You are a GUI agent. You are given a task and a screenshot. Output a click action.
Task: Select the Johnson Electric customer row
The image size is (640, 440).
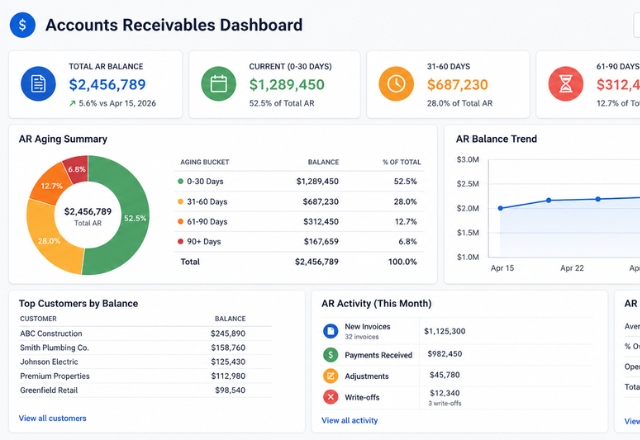coord(145,362)
